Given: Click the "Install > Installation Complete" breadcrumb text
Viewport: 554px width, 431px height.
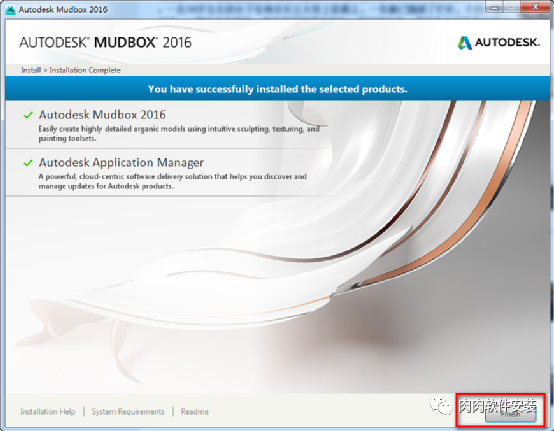Looking at the screenshot, I should pos(71,70).
